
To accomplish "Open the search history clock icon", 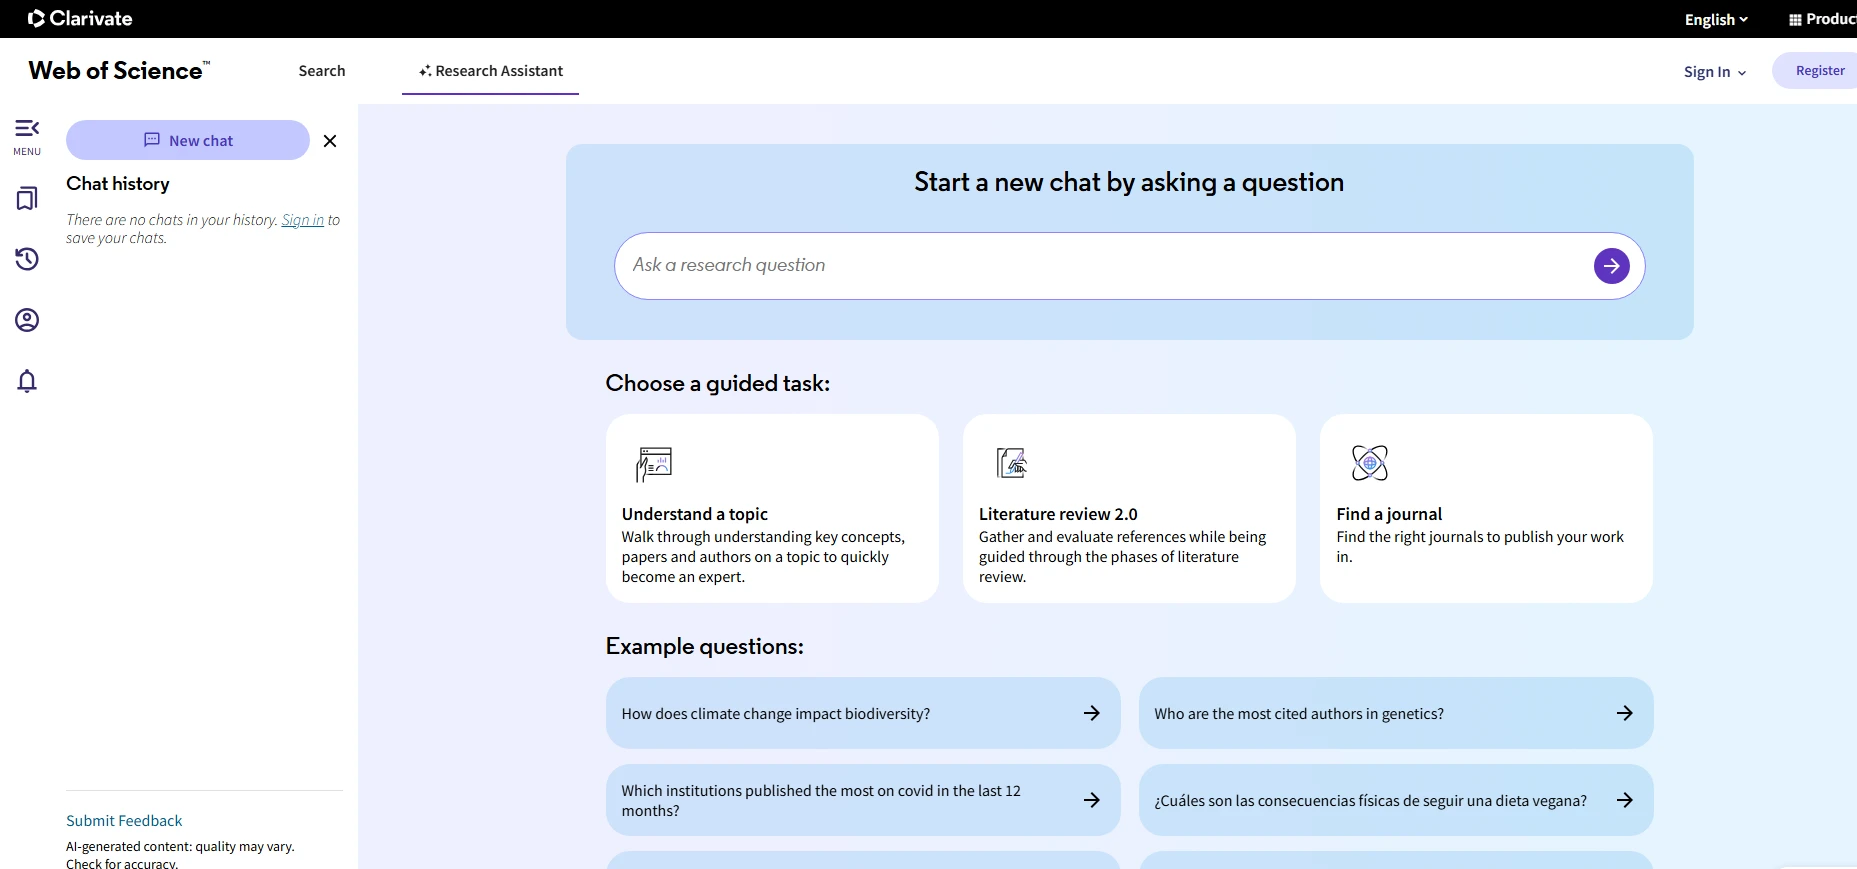I will 27,259.
